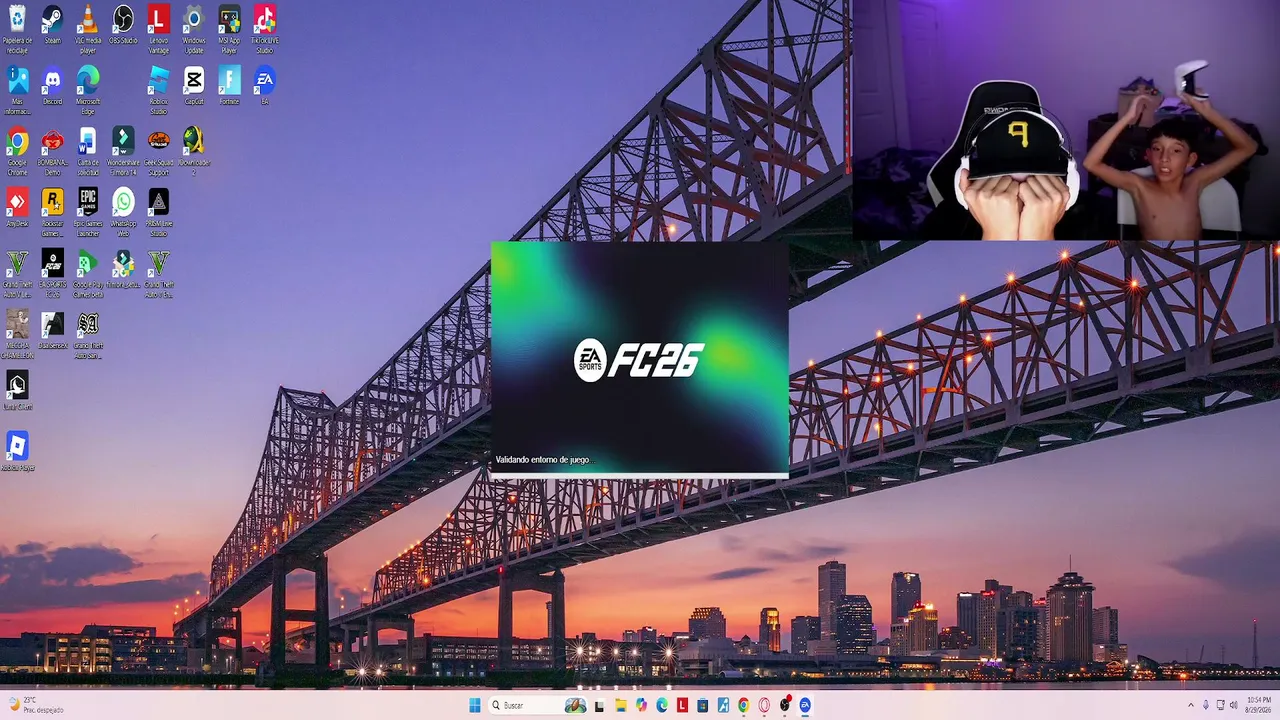1280x720 pixels.
Task: Open Copilot from the taskbar
Action: [x=641, y=705]
